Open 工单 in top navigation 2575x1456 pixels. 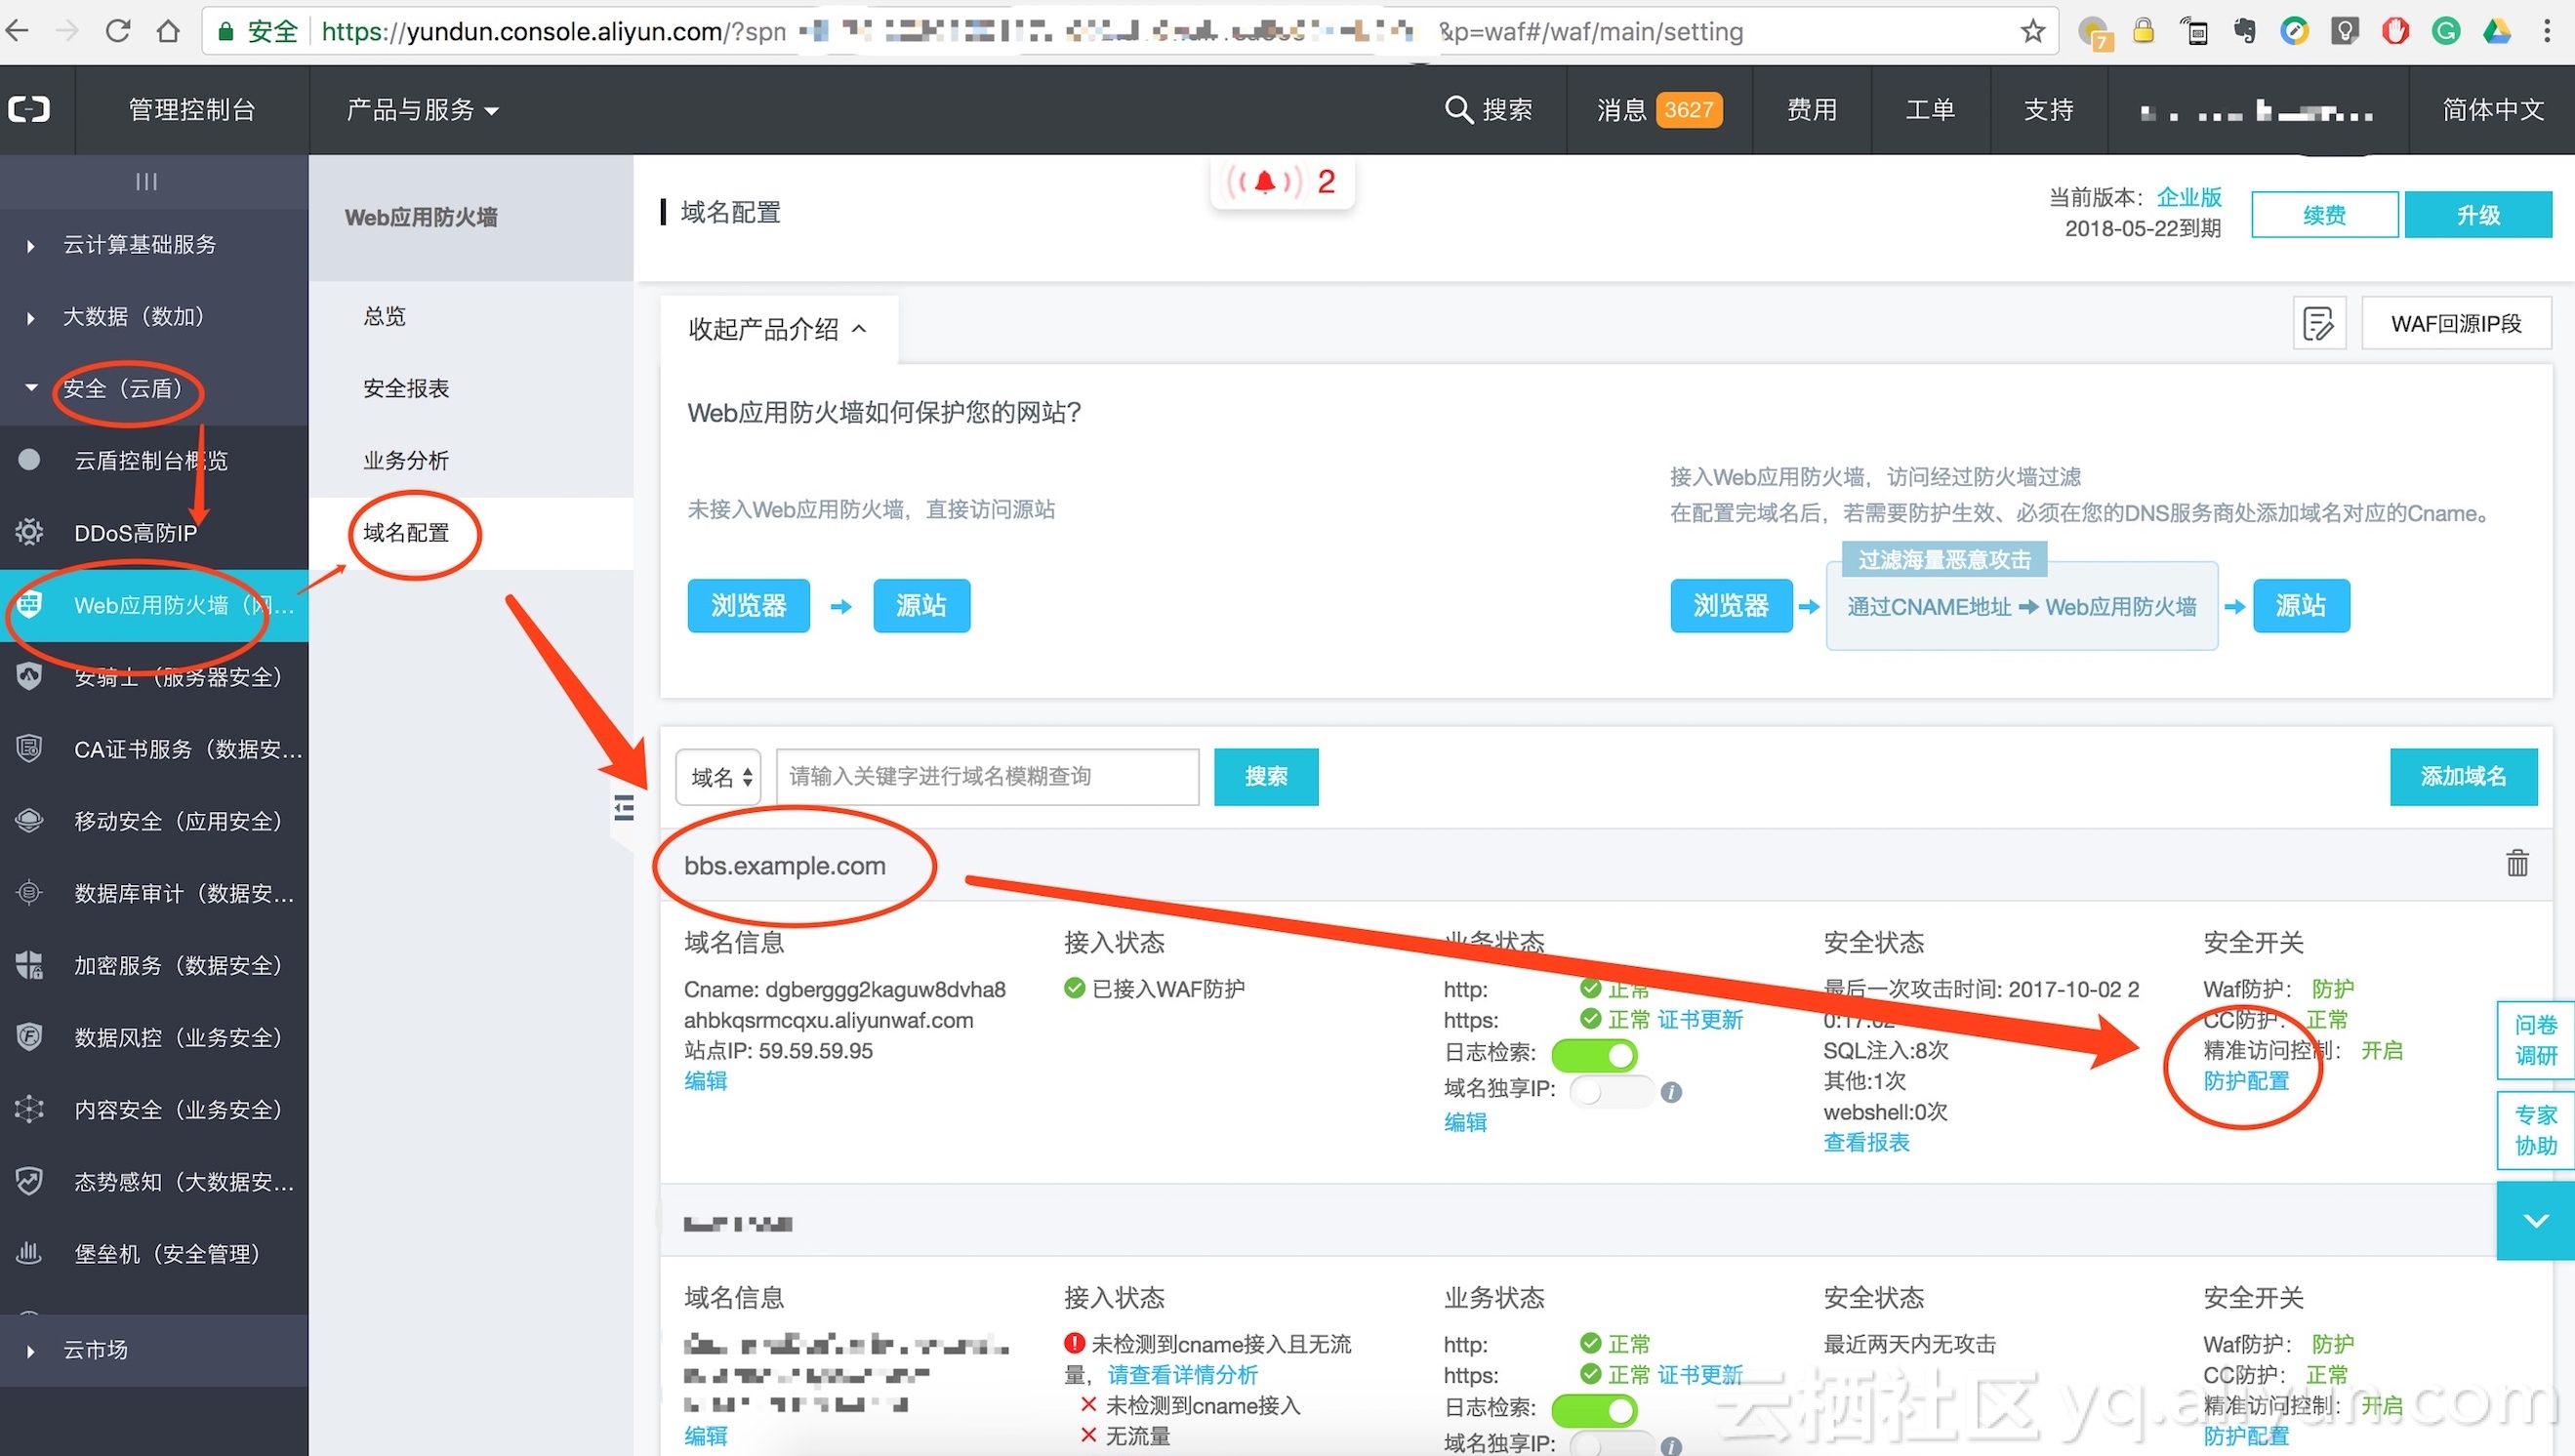click(1930, 109)
